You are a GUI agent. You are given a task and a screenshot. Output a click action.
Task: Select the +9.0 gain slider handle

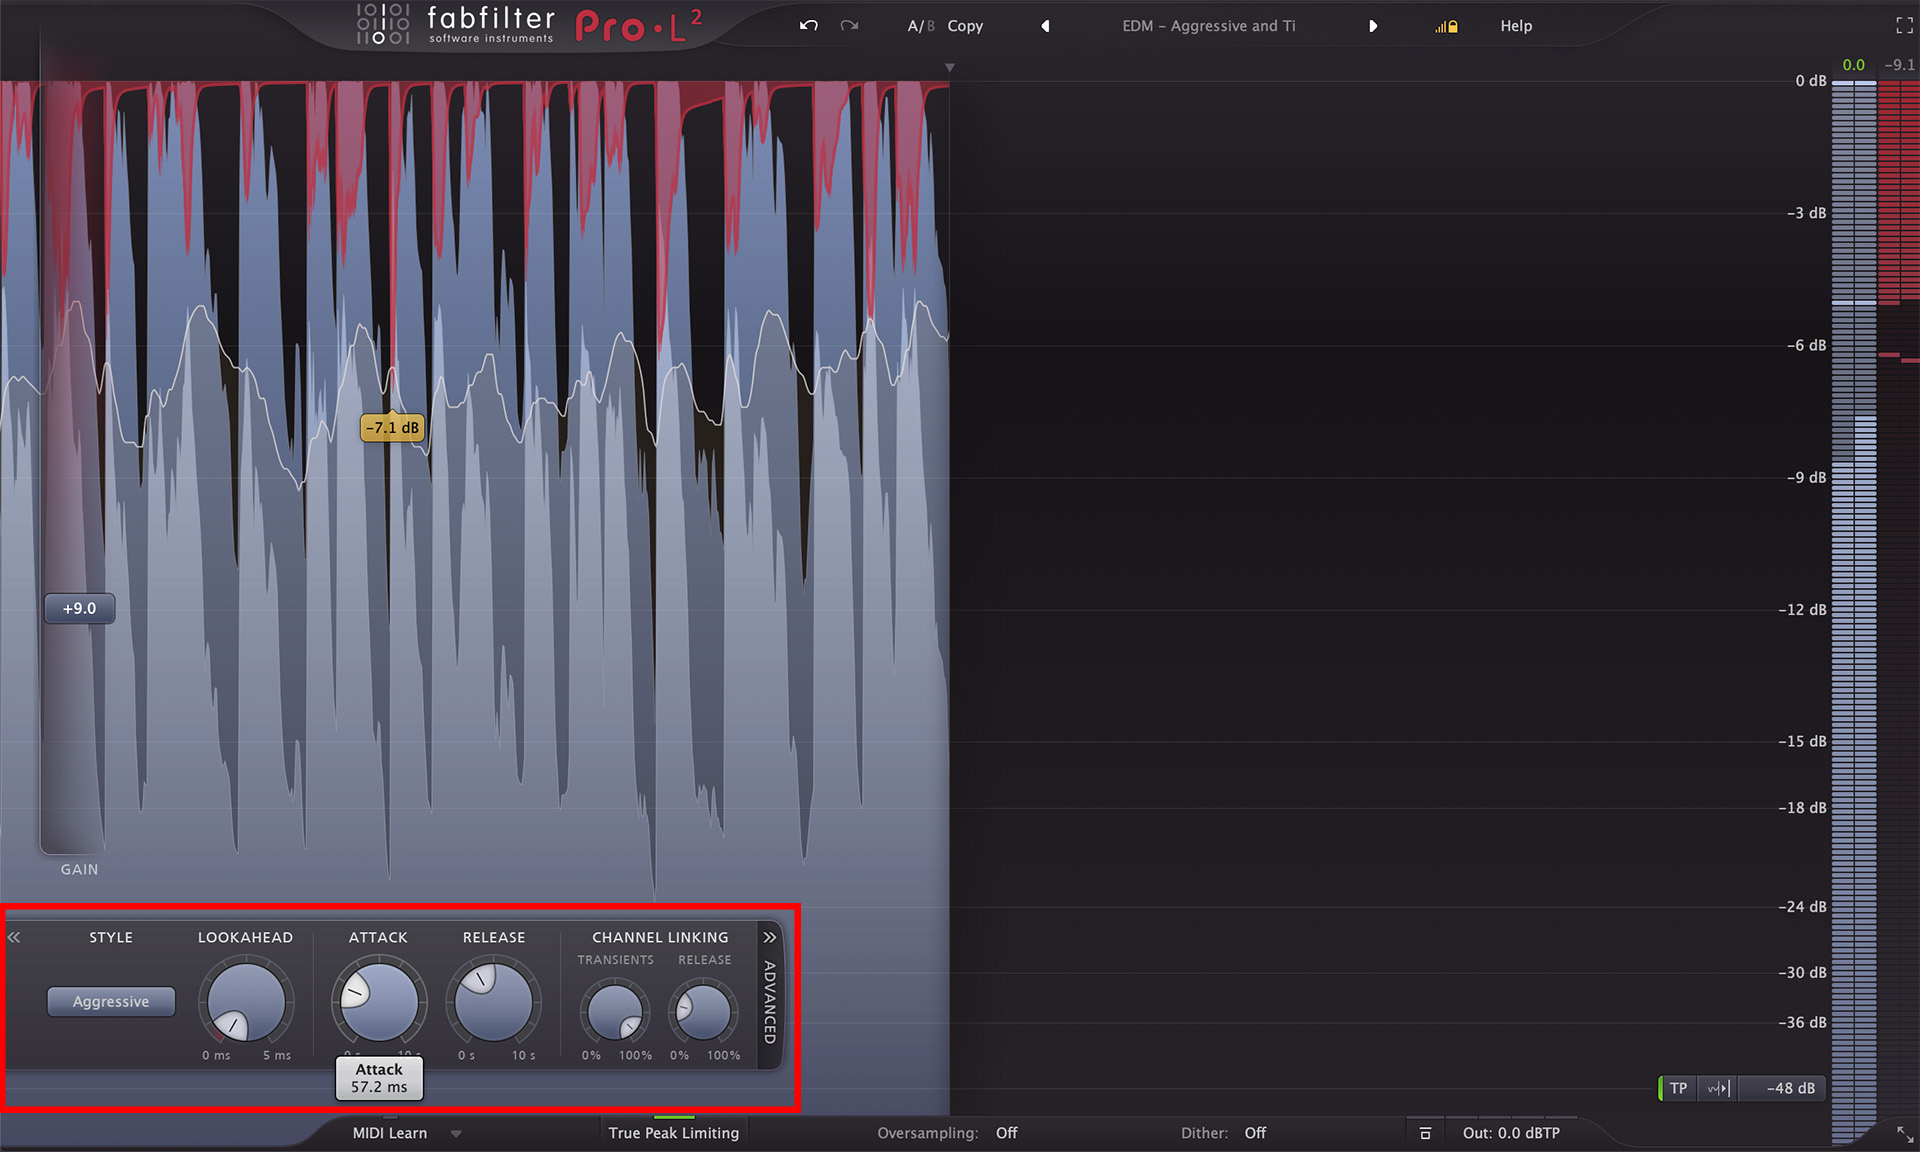(x=79, y=608)
